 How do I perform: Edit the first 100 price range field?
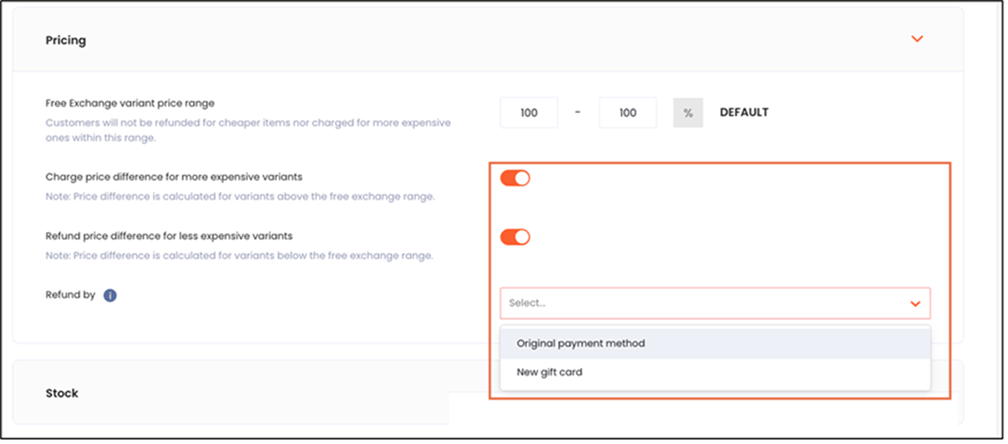(529, 112)
